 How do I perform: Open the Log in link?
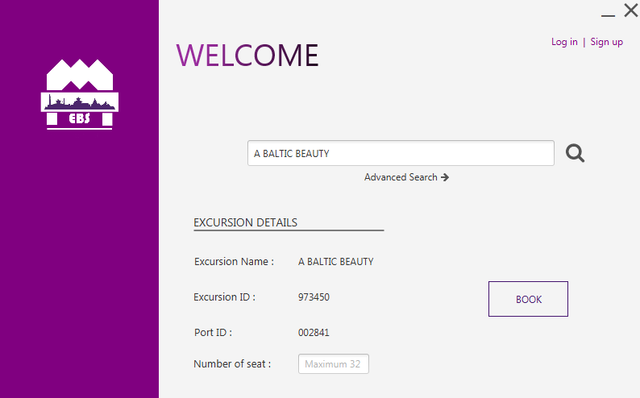pyautogui.click(x=564, y=42)
